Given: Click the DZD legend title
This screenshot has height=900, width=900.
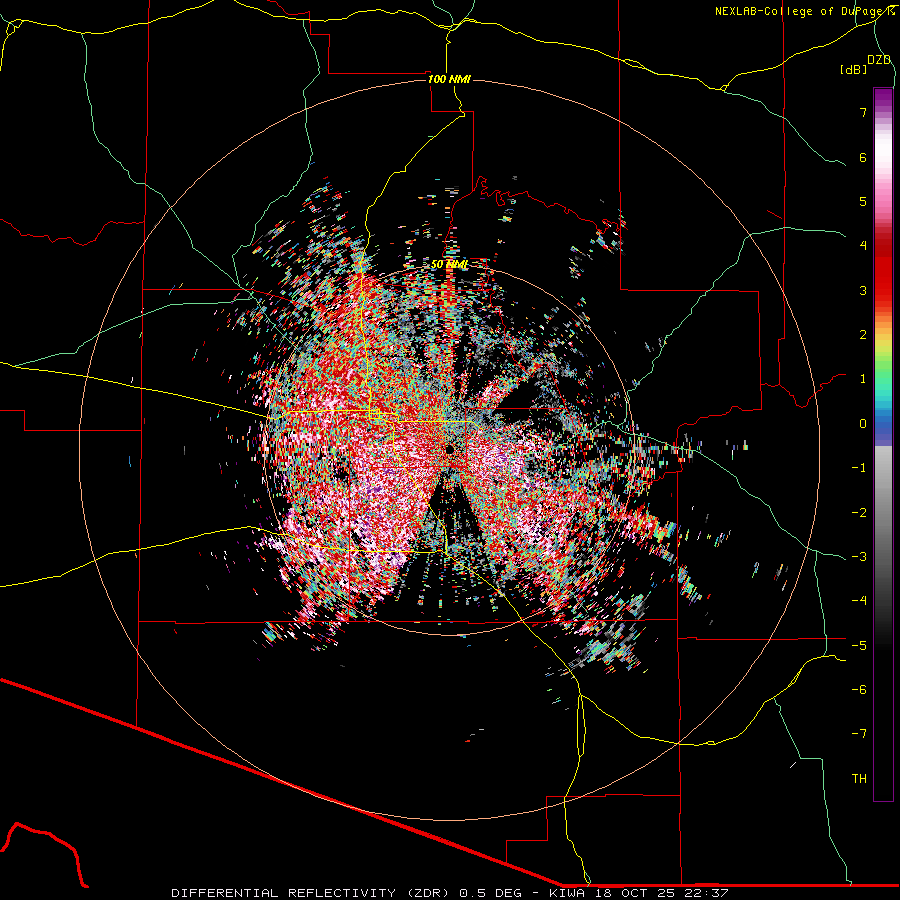Looking at the screenshot, I should pos(879,60).
